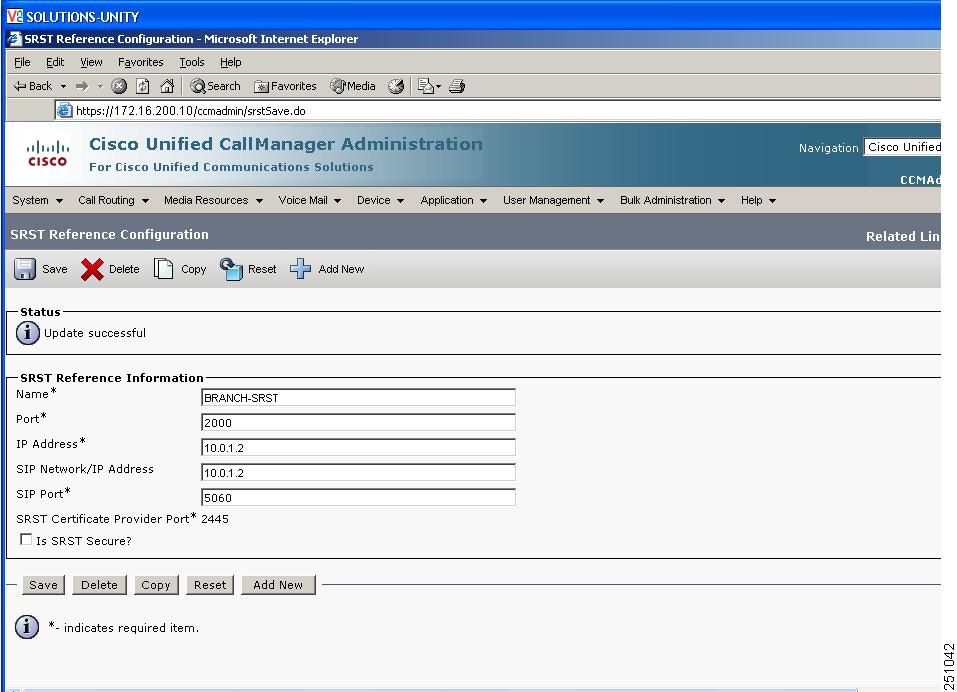The height and width of the screenshot is (692, 957).
Task: Click the bottom Copy button
Action: 156,585
